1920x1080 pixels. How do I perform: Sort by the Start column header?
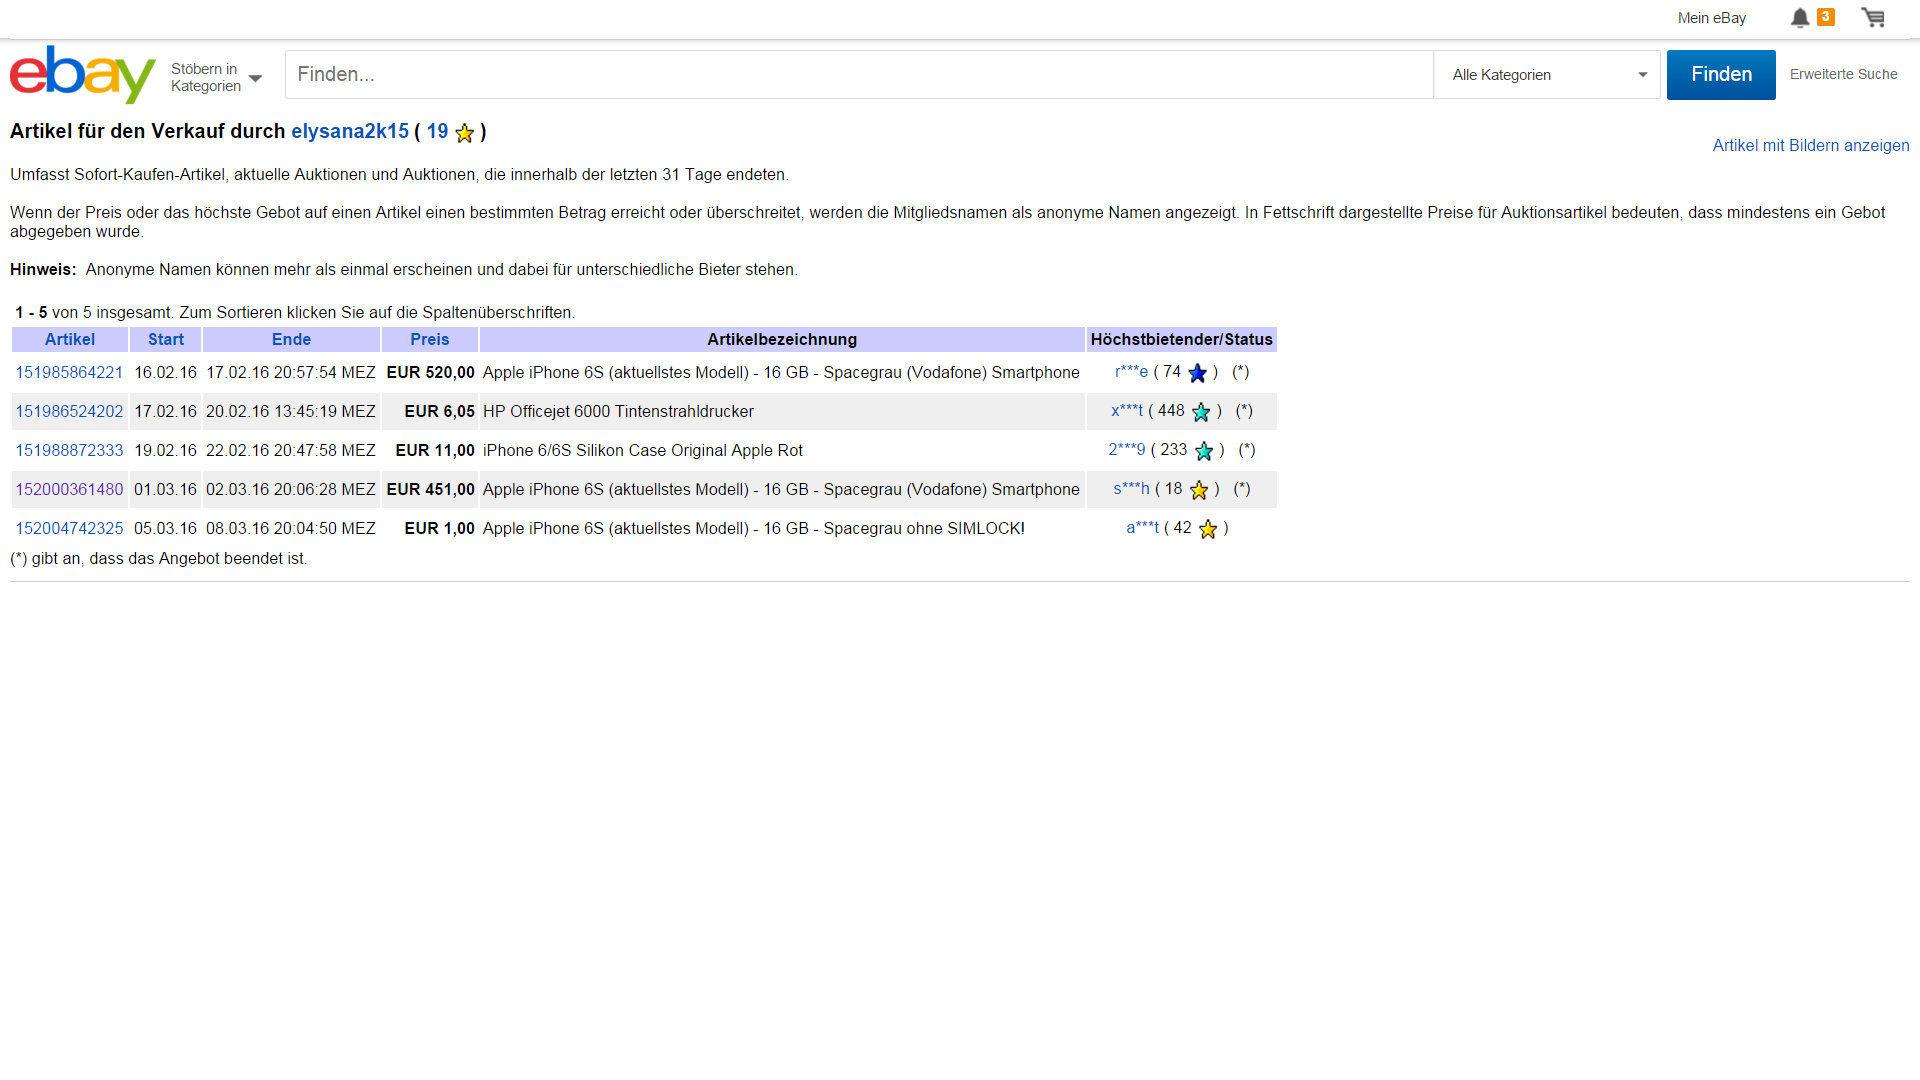click(166, 339)
